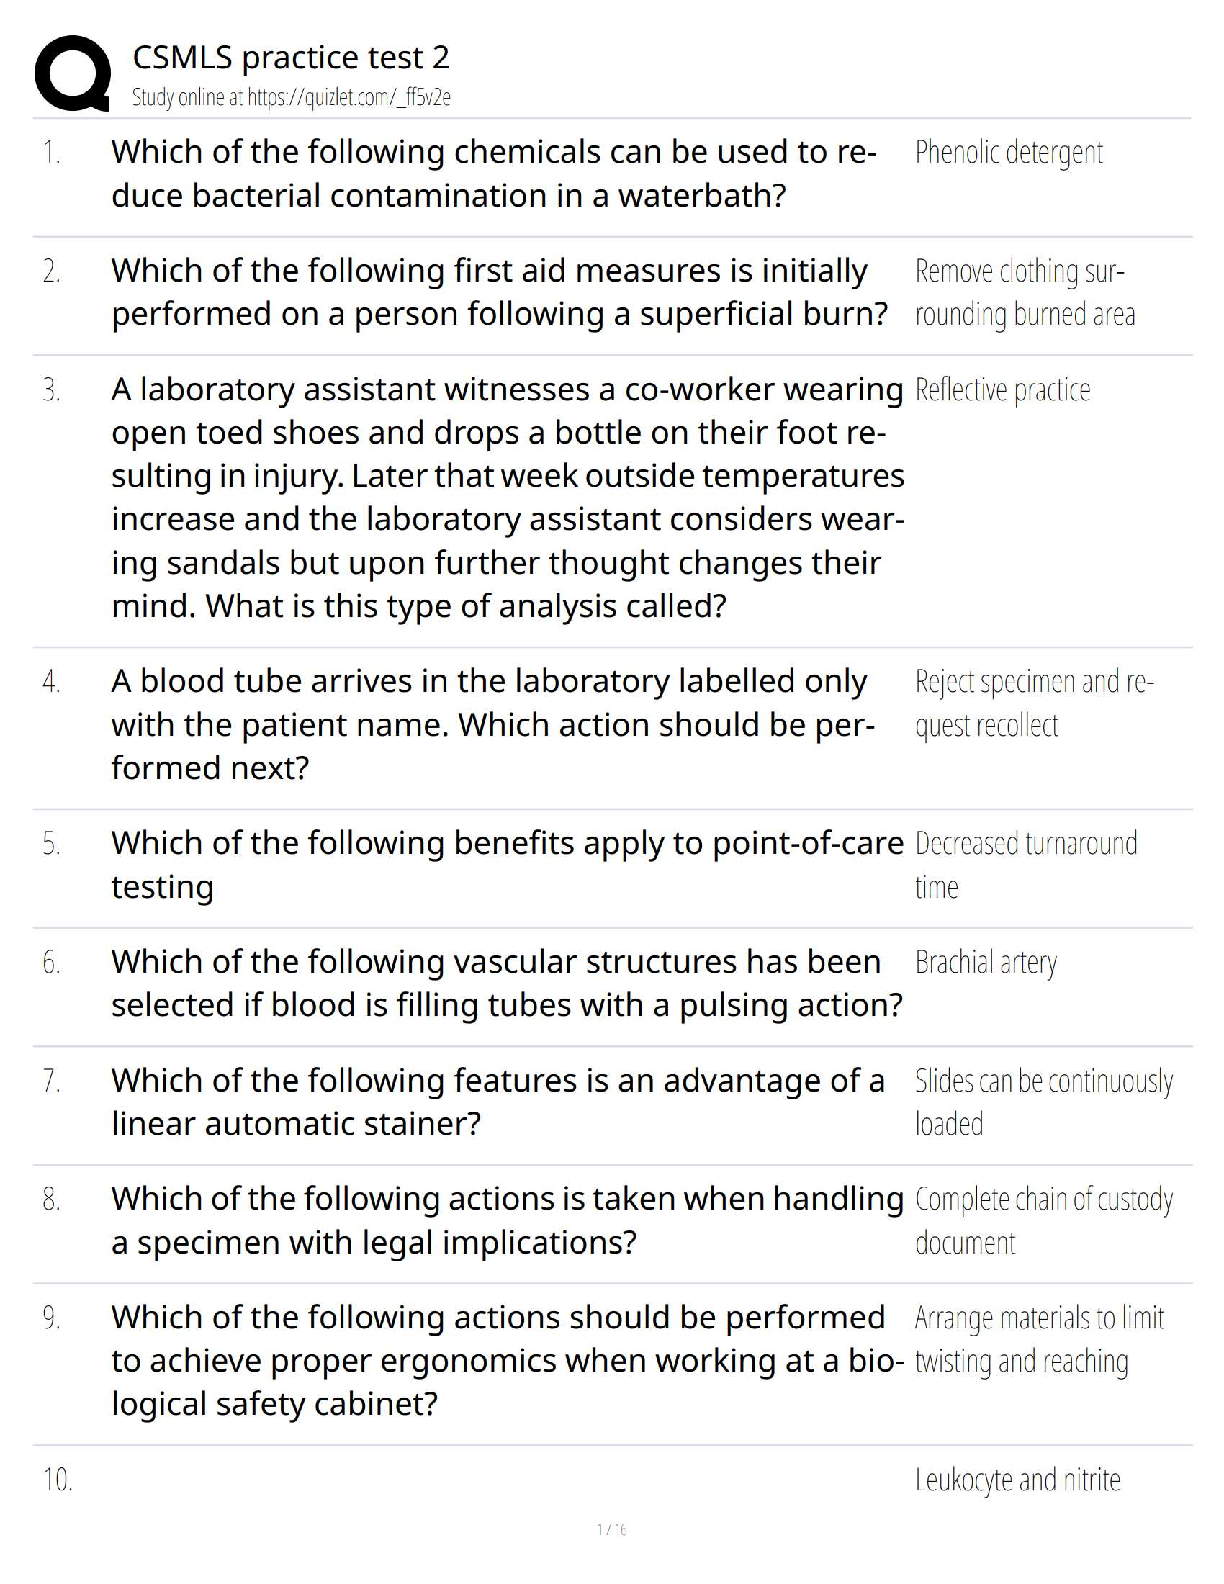Click the CSMLS practice test 2 title

[x=291, y=57]
